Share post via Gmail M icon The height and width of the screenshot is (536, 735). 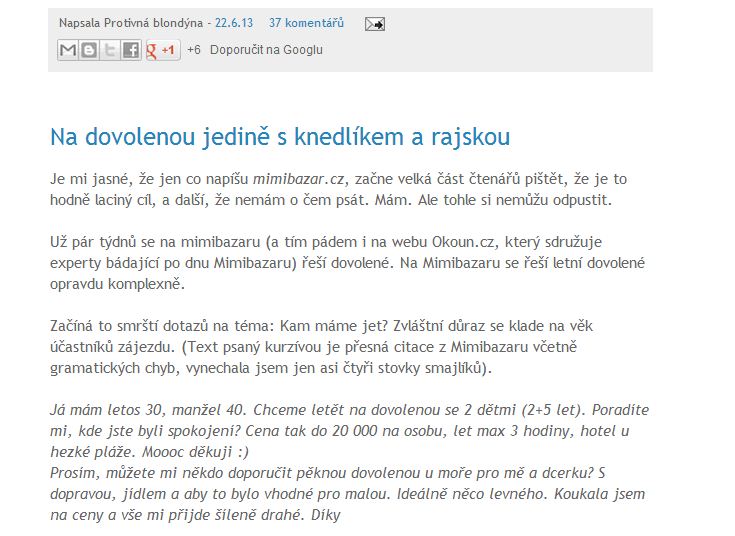[68, 50]
